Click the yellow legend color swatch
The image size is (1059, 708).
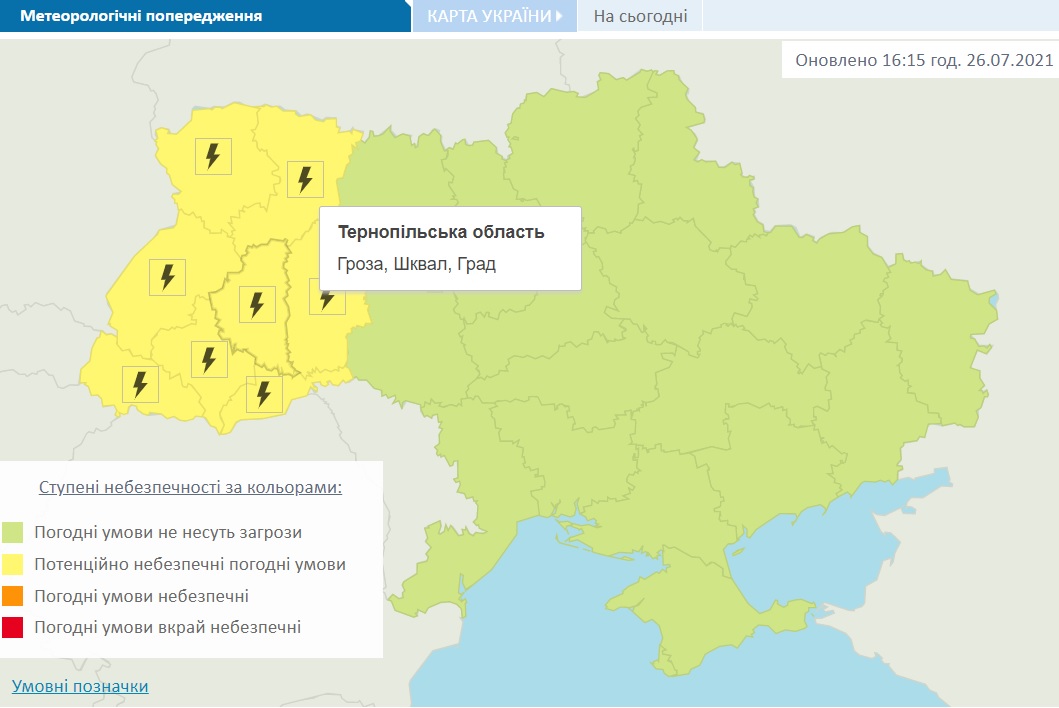pyautogui.click(x=14, y=565)
